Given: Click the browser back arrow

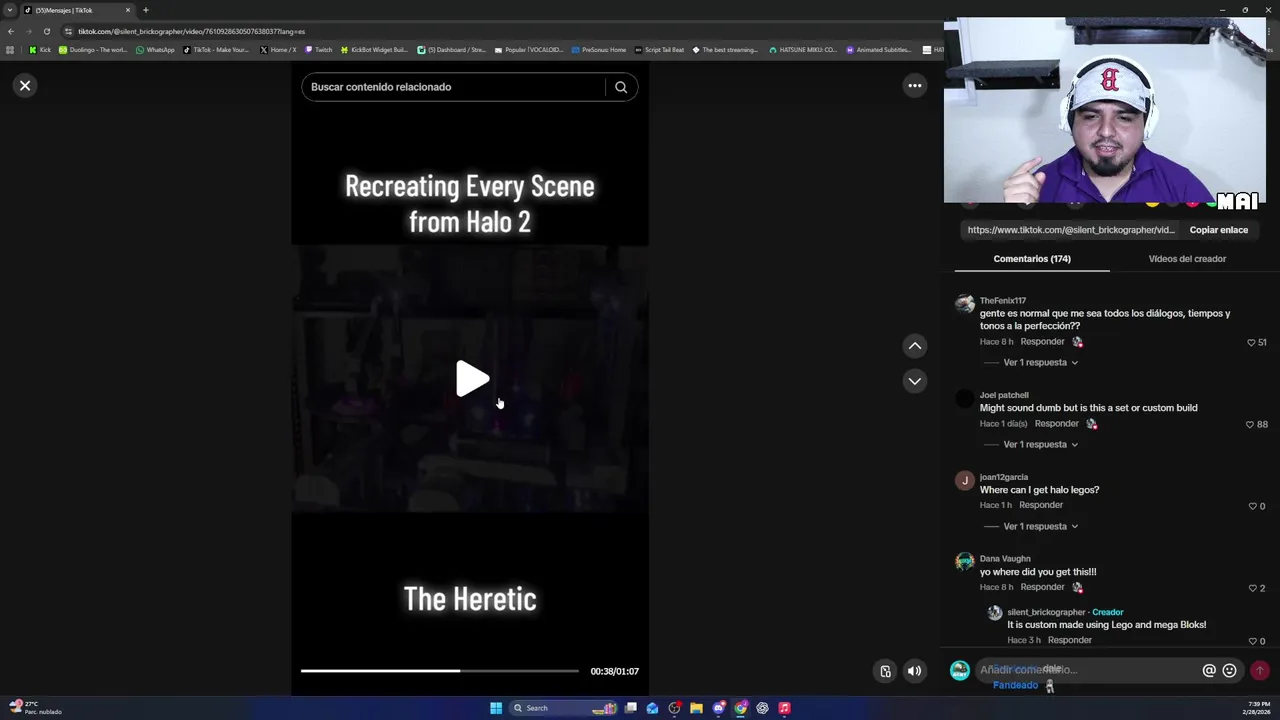Looking at the screenshot, I should [x=11, y=31].
